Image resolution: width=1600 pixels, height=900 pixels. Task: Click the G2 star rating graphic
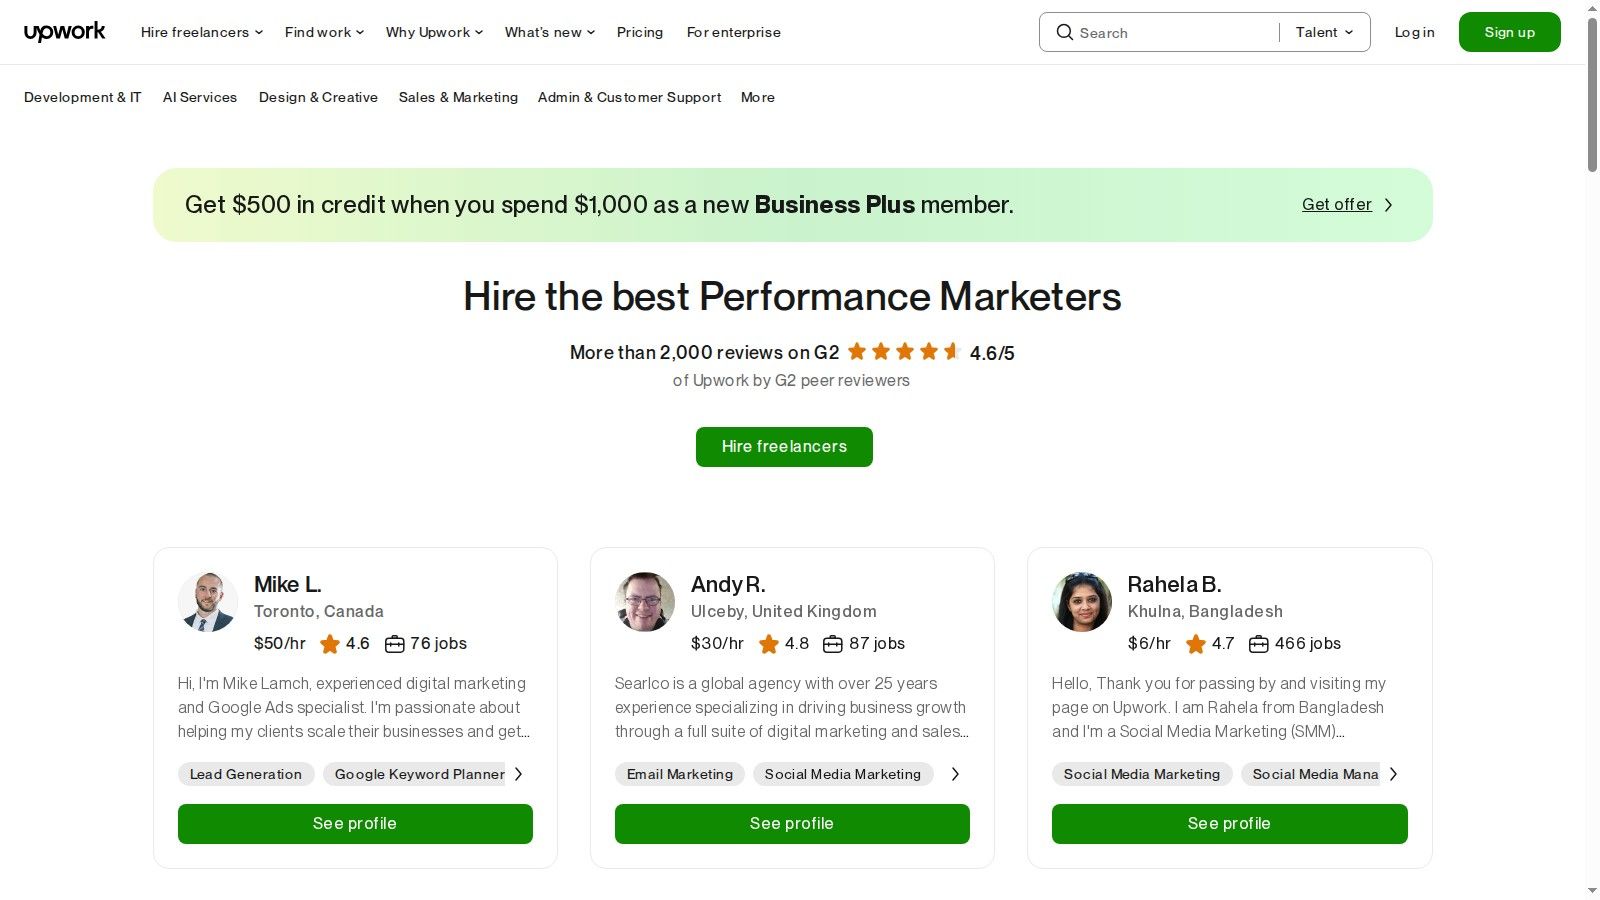pyautogui.click(x=903, y=351)
